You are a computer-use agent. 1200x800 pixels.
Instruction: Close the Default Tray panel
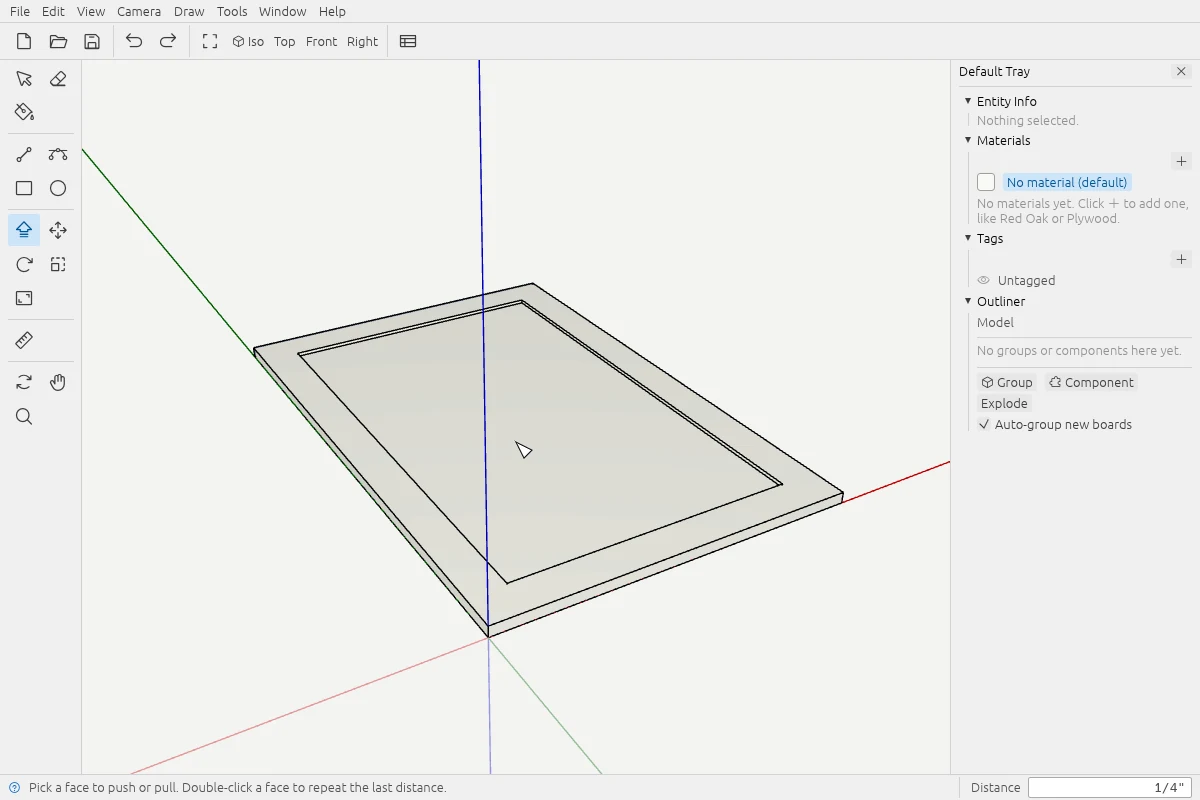pyautogui.click(x=1181, y=71)
